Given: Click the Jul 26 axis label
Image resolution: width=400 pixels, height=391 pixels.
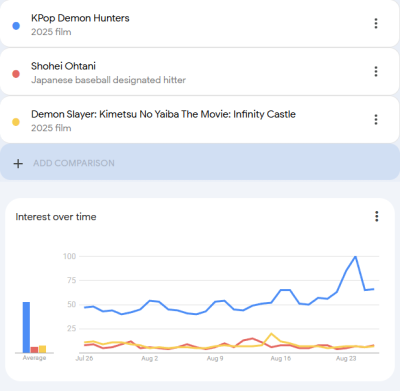Looking at the screenshot, I should (84, 358).
